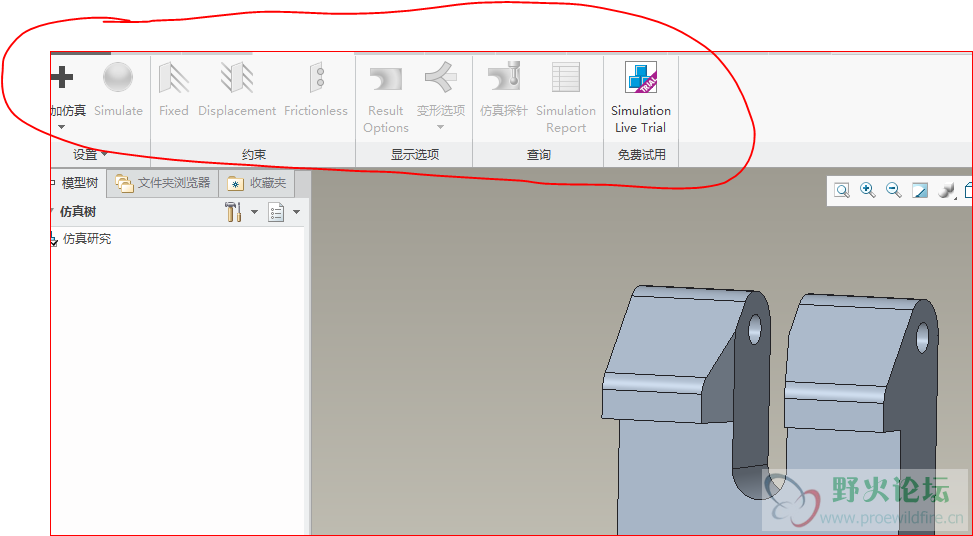973x536 pixels.
Task: Click the Simulate sphere icon
Action: (x=118, y=77)
